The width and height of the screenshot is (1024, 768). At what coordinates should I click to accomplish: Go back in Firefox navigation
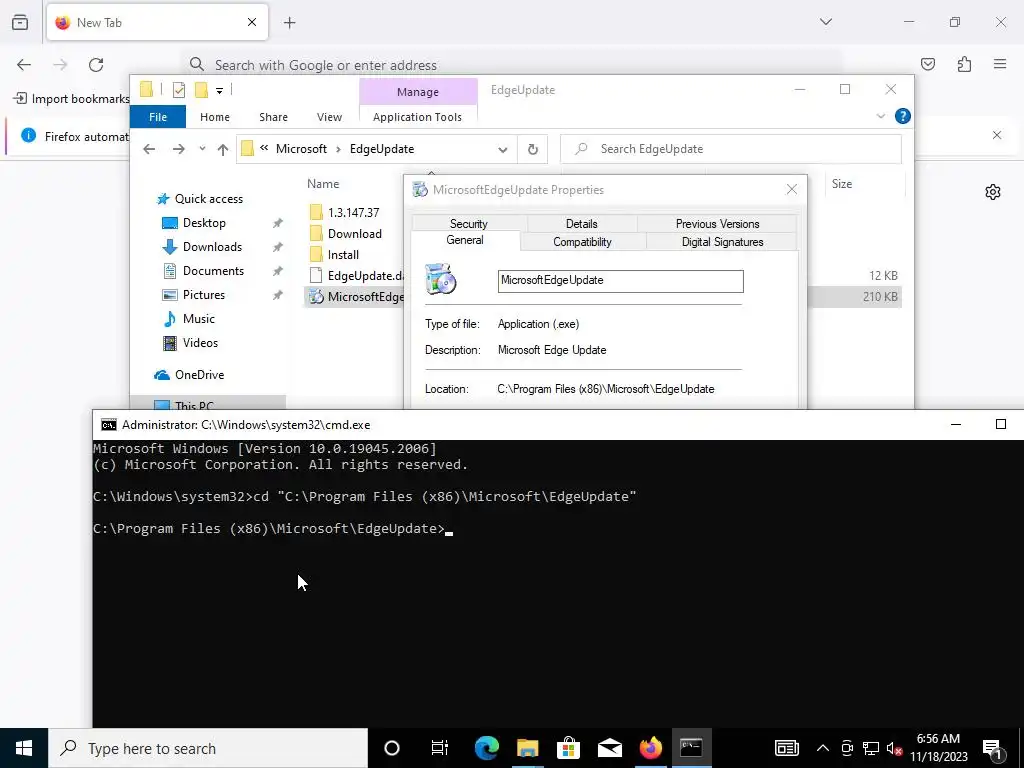tap(24, 65)
